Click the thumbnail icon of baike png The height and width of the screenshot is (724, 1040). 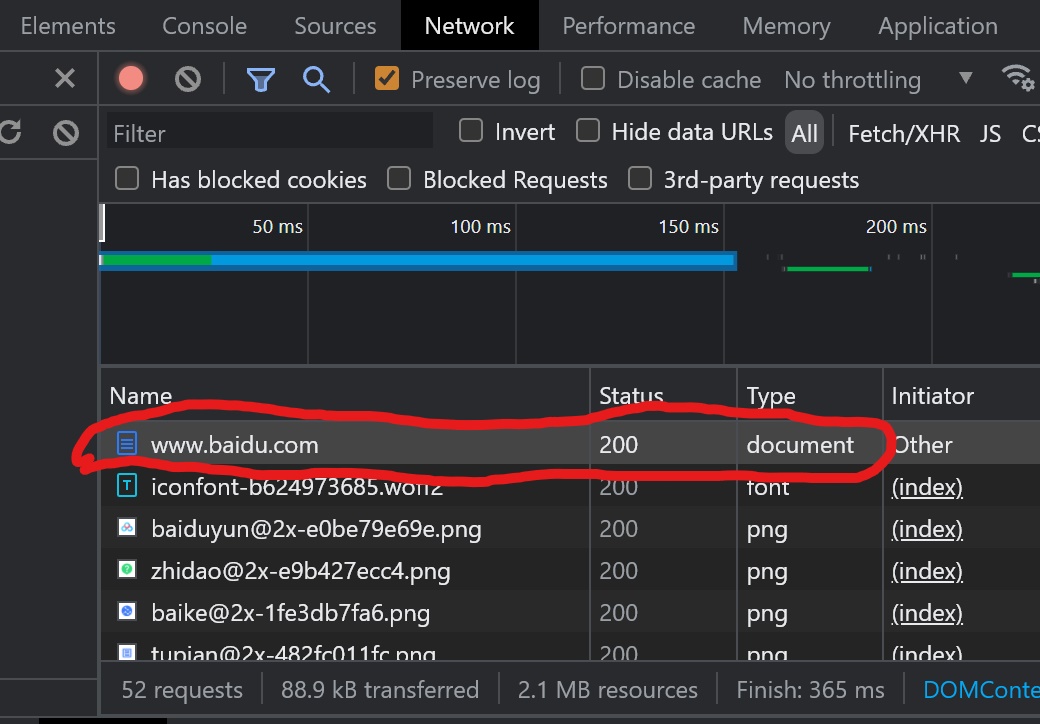[x=127, y=611]
